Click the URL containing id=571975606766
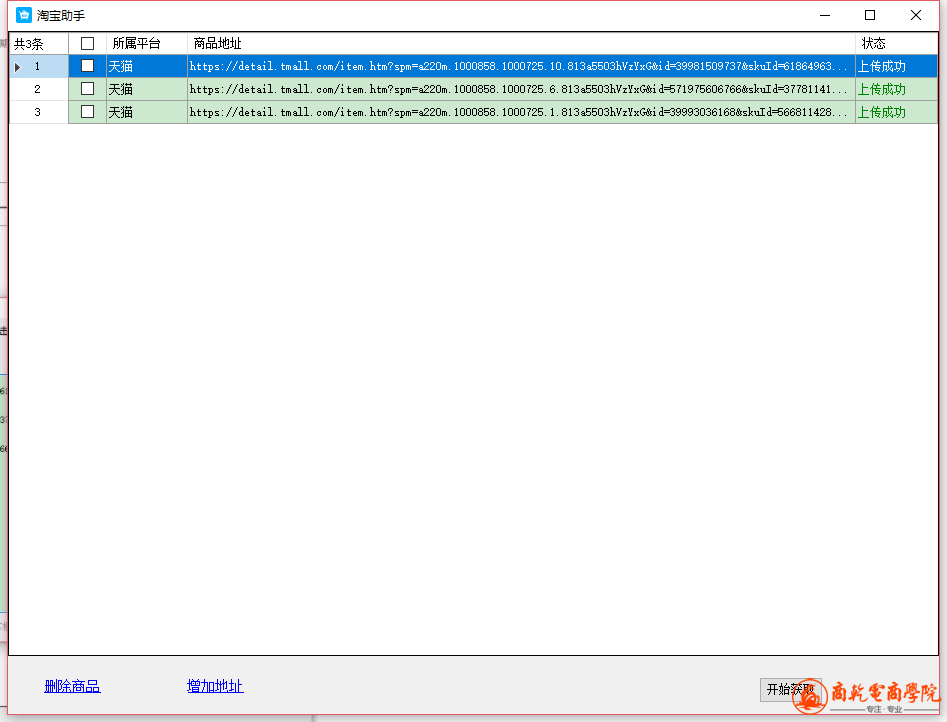The image size is (947, 722). tap(521, 89)
